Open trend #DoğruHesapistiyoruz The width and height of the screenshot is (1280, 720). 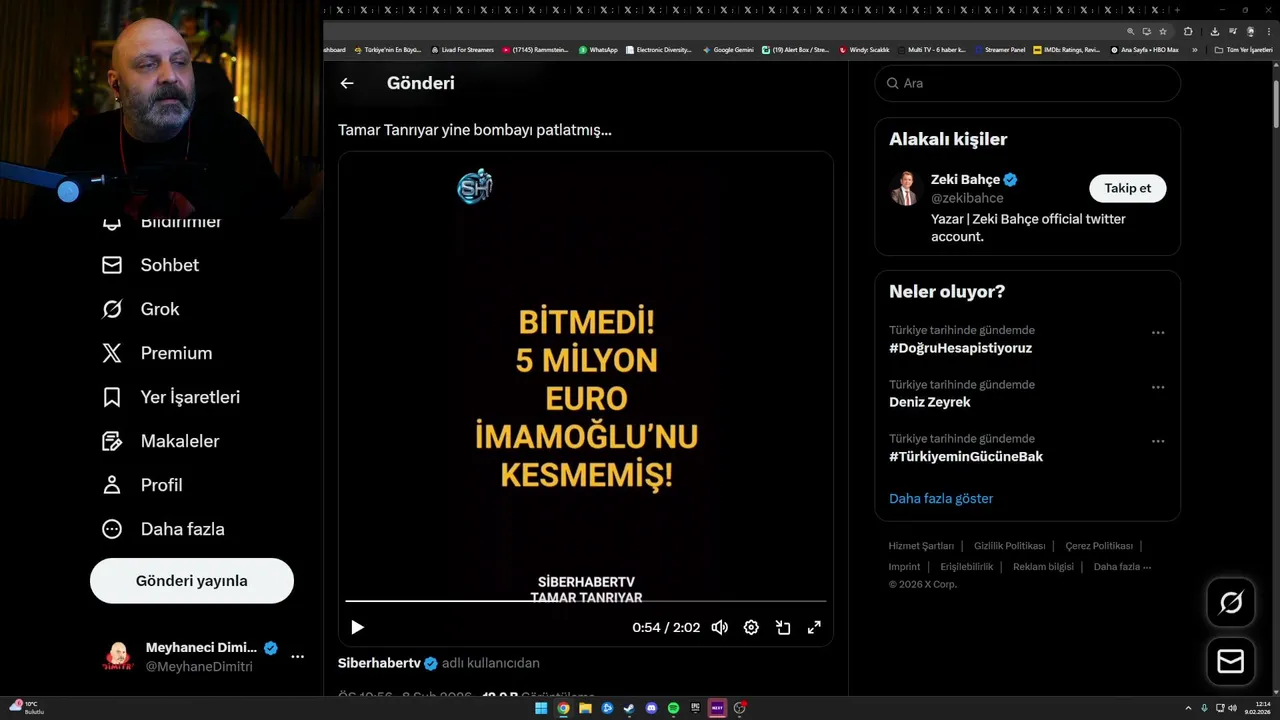(x=960, y=348)
